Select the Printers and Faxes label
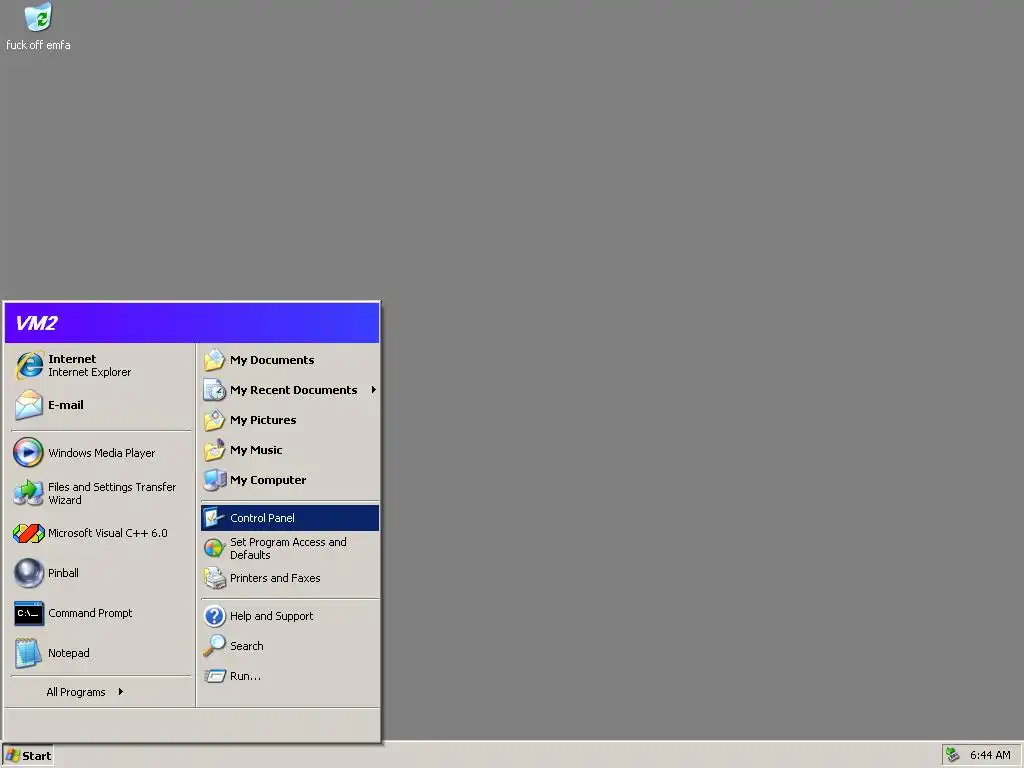This screenshot has height=768, width=1024. tap(275, 578)
